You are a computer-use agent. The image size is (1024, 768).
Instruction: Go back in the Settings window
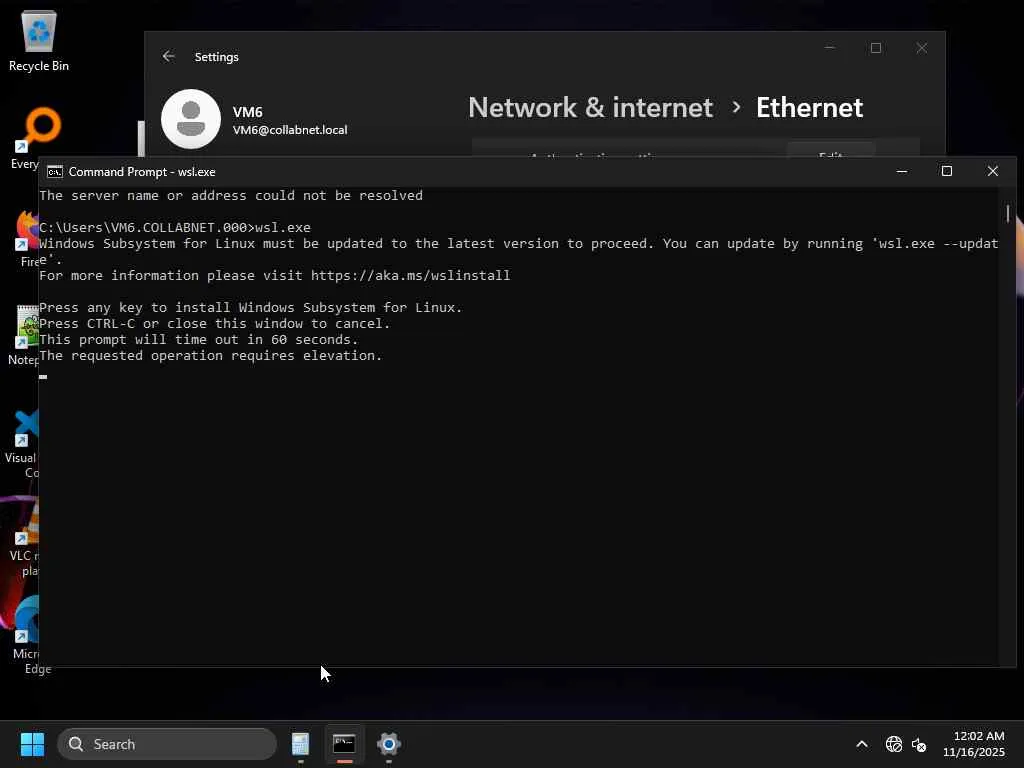[168, 57]
